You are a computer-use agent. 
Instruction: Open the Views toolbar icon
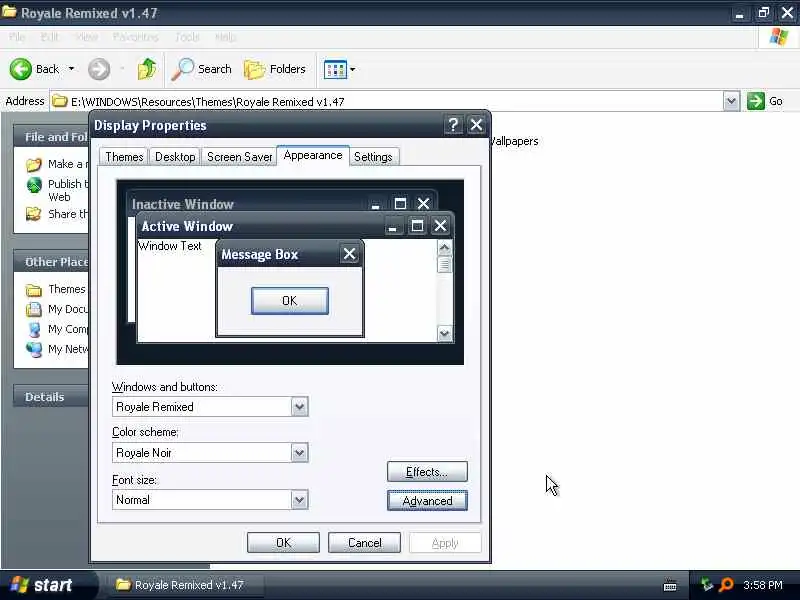[335, 69]
